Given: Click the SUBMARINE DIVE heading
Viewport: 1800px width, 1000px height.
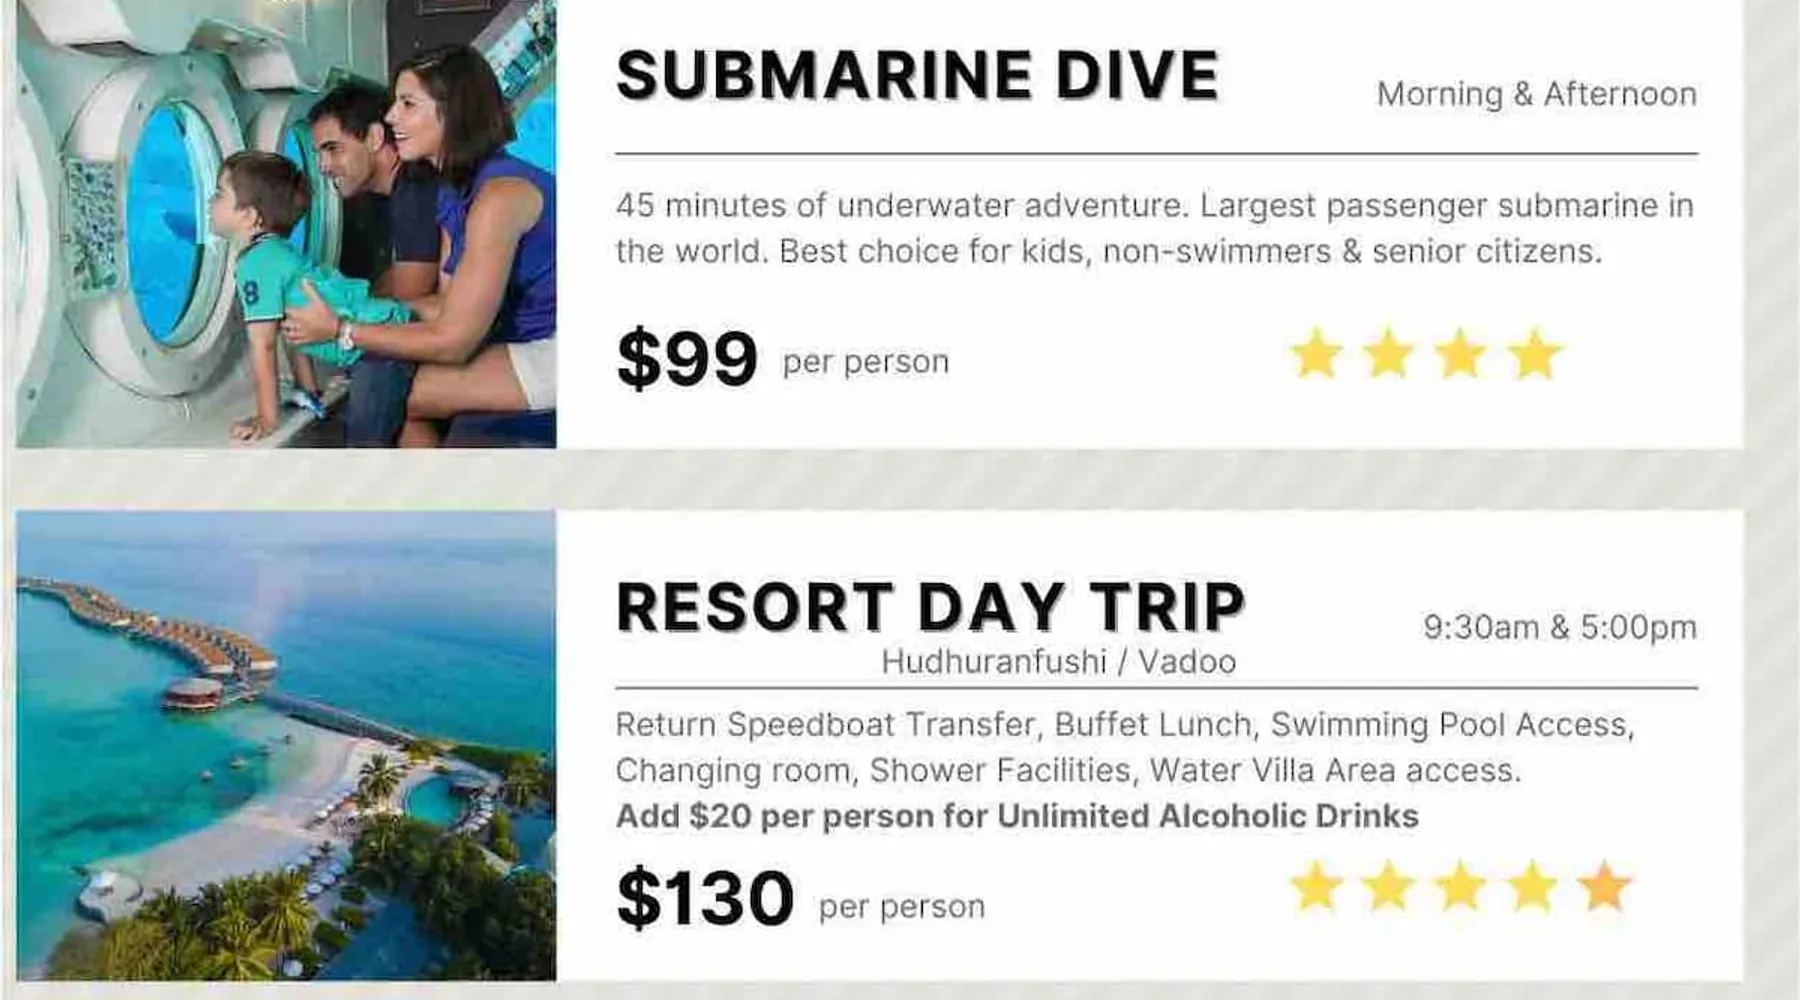Looking at the screenshot, I should (917, 76).
